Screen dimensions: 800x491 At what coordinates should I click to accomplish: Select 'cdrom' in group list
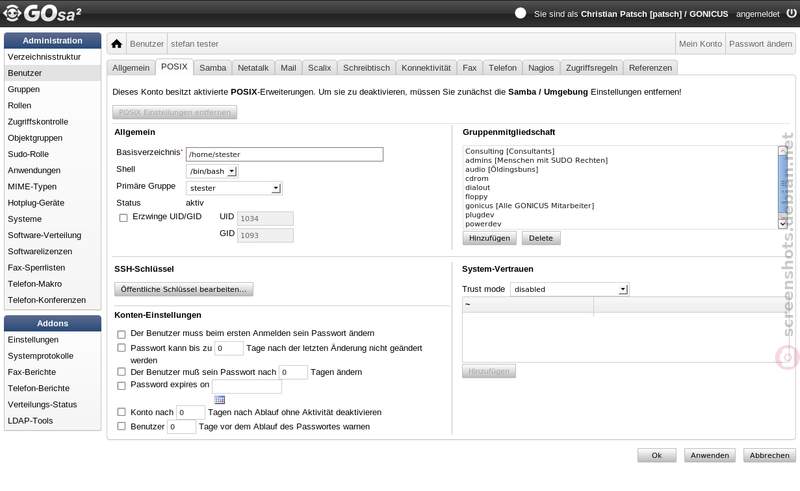pos(477,179)
